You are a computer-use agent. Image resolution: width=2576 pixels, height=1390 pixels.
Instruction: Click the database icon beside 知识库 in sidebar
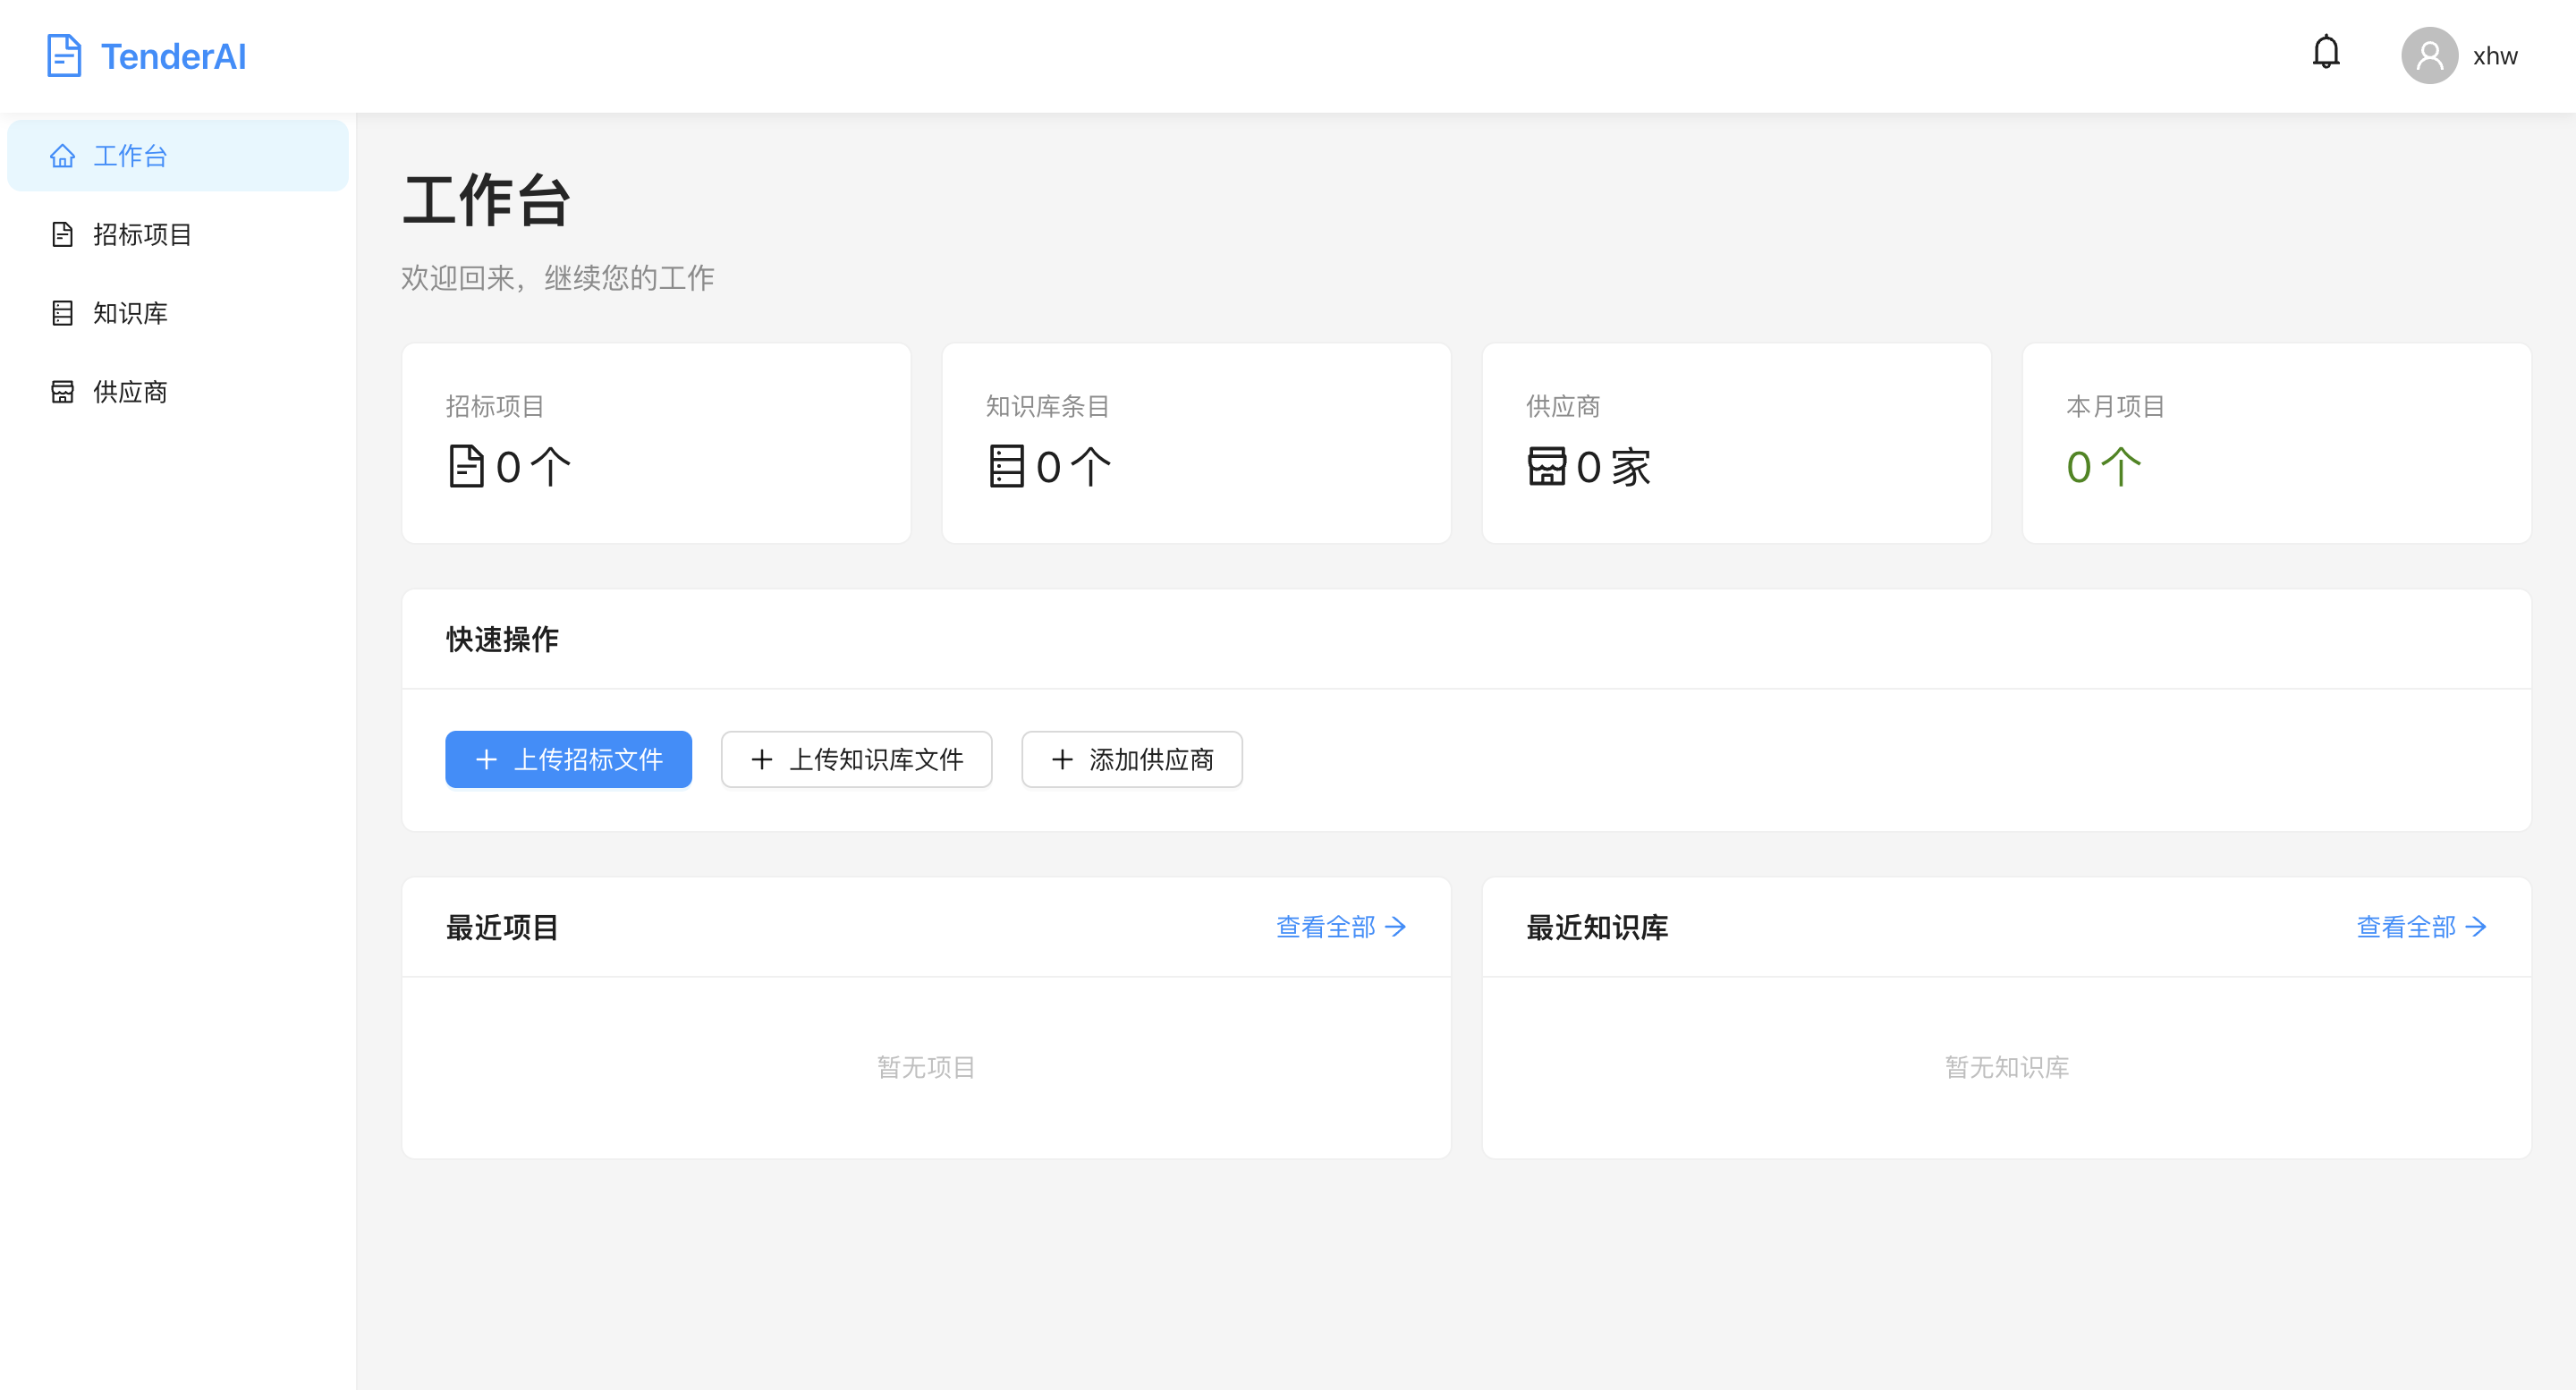pyautogui.click(x=62, y=313)
